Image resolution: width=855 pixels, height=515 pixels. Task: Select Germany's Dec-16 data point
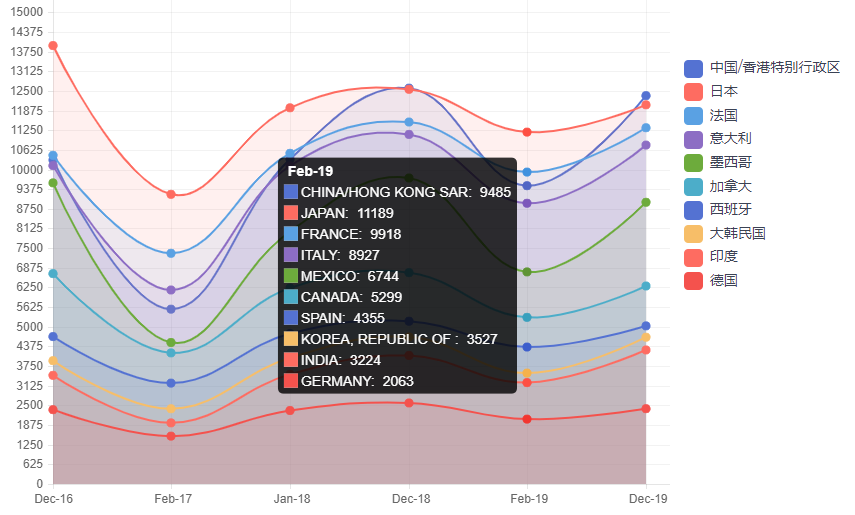coord(53,410)
